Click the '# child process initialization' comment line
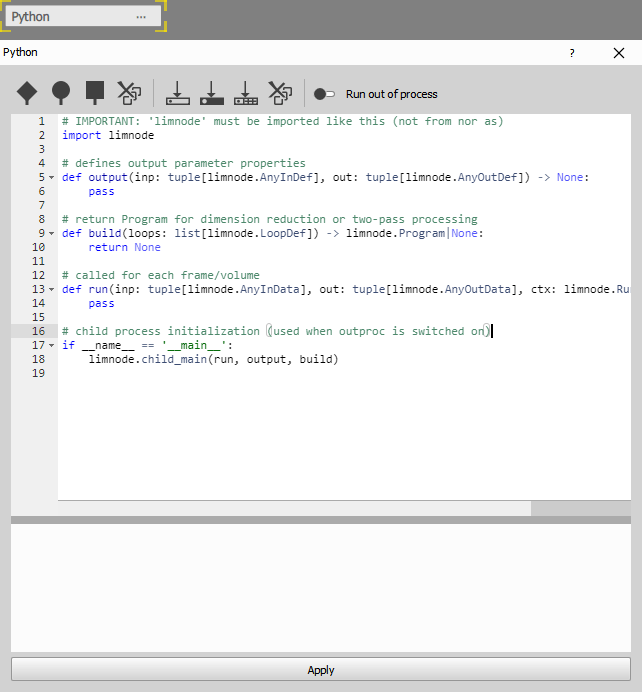Screen dimensions: 642x692 (x=276, y=331)
